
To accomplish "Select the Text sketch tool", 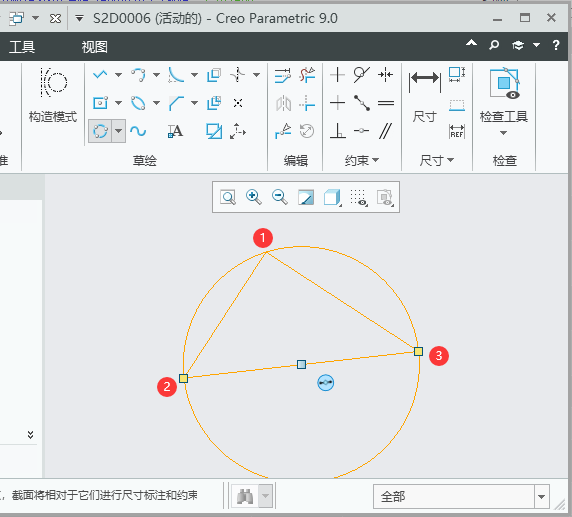I will click(175, 131).
